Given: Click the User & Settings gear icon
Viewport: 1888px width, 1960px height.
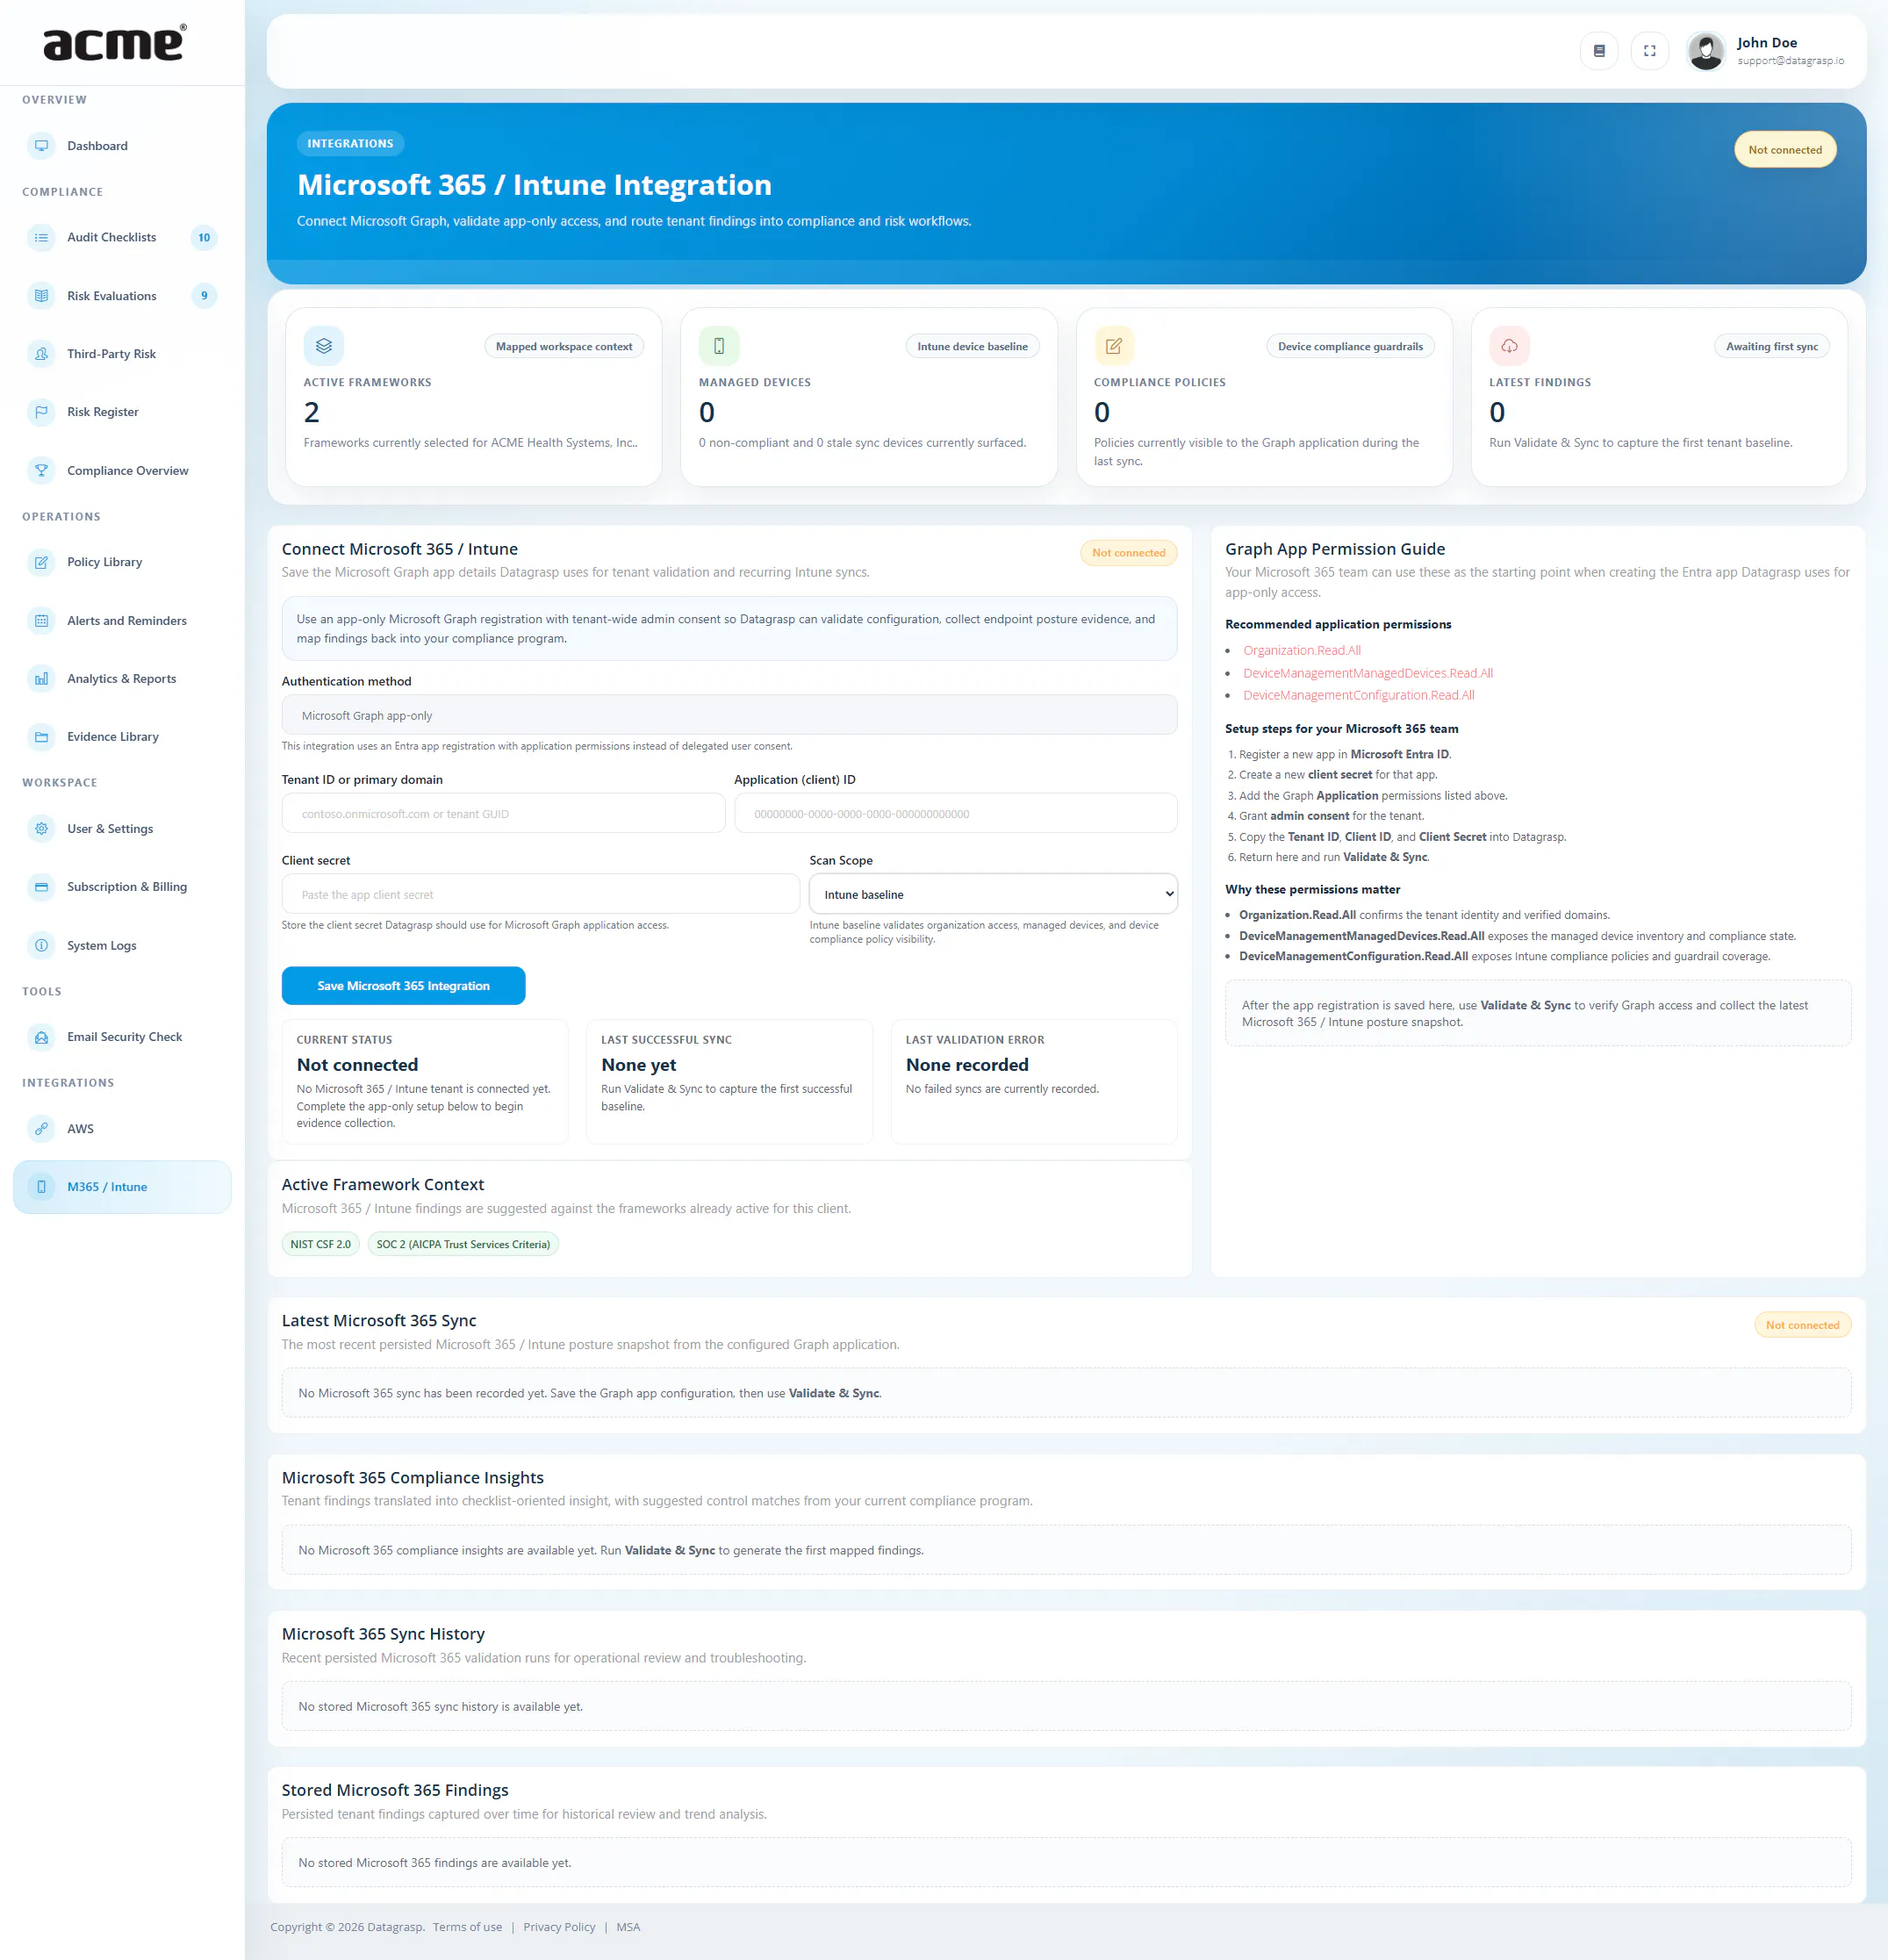Looking at the screenshot, I should 41,829.
